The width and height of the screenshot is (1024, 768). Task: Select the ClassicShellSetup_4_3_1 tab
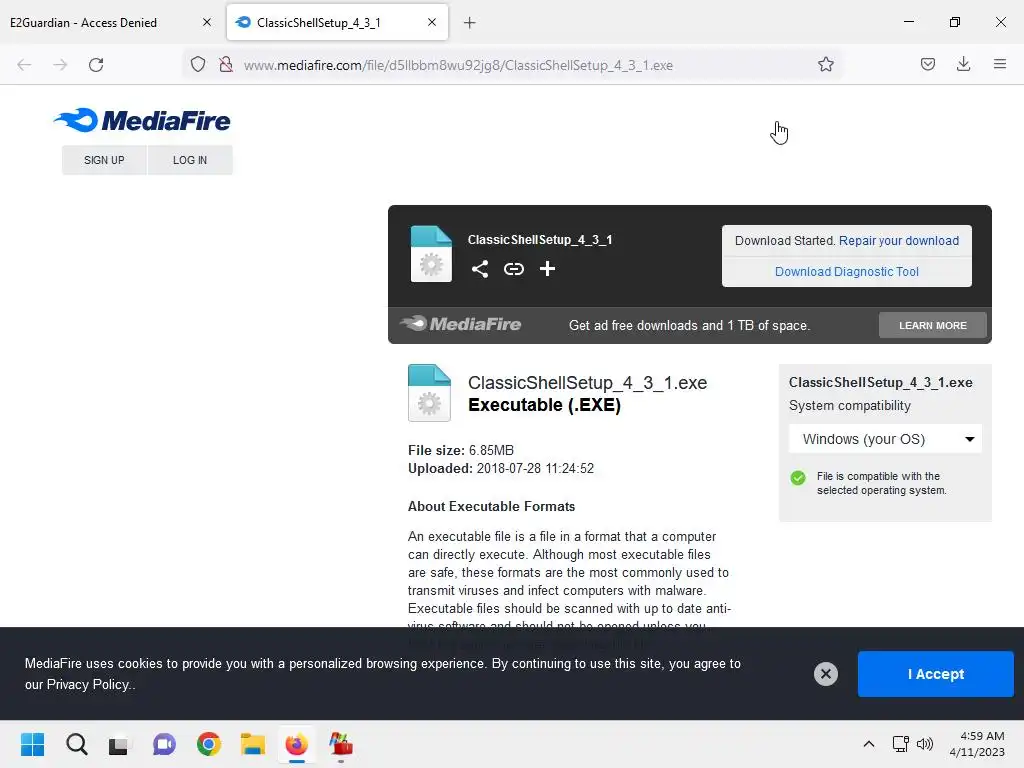coord(338,22)
